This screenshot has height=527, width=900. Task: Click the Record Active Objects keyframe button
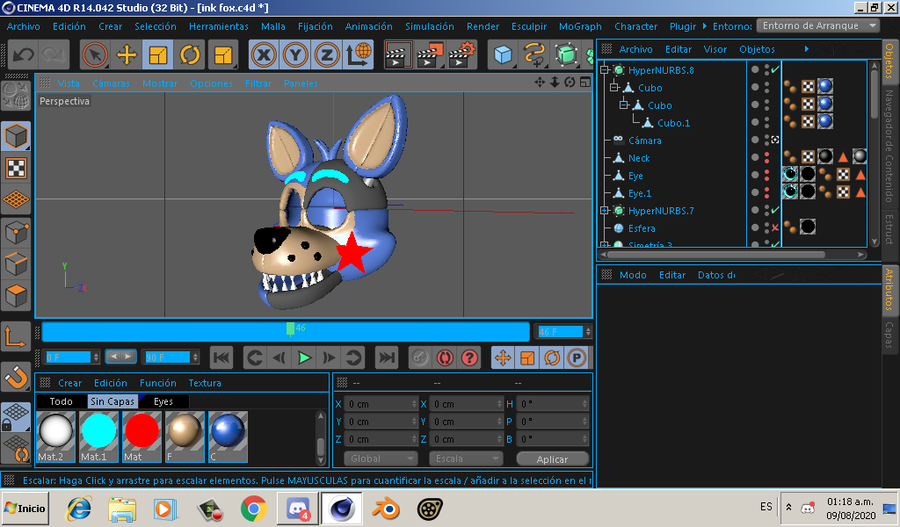coord(420,358)
